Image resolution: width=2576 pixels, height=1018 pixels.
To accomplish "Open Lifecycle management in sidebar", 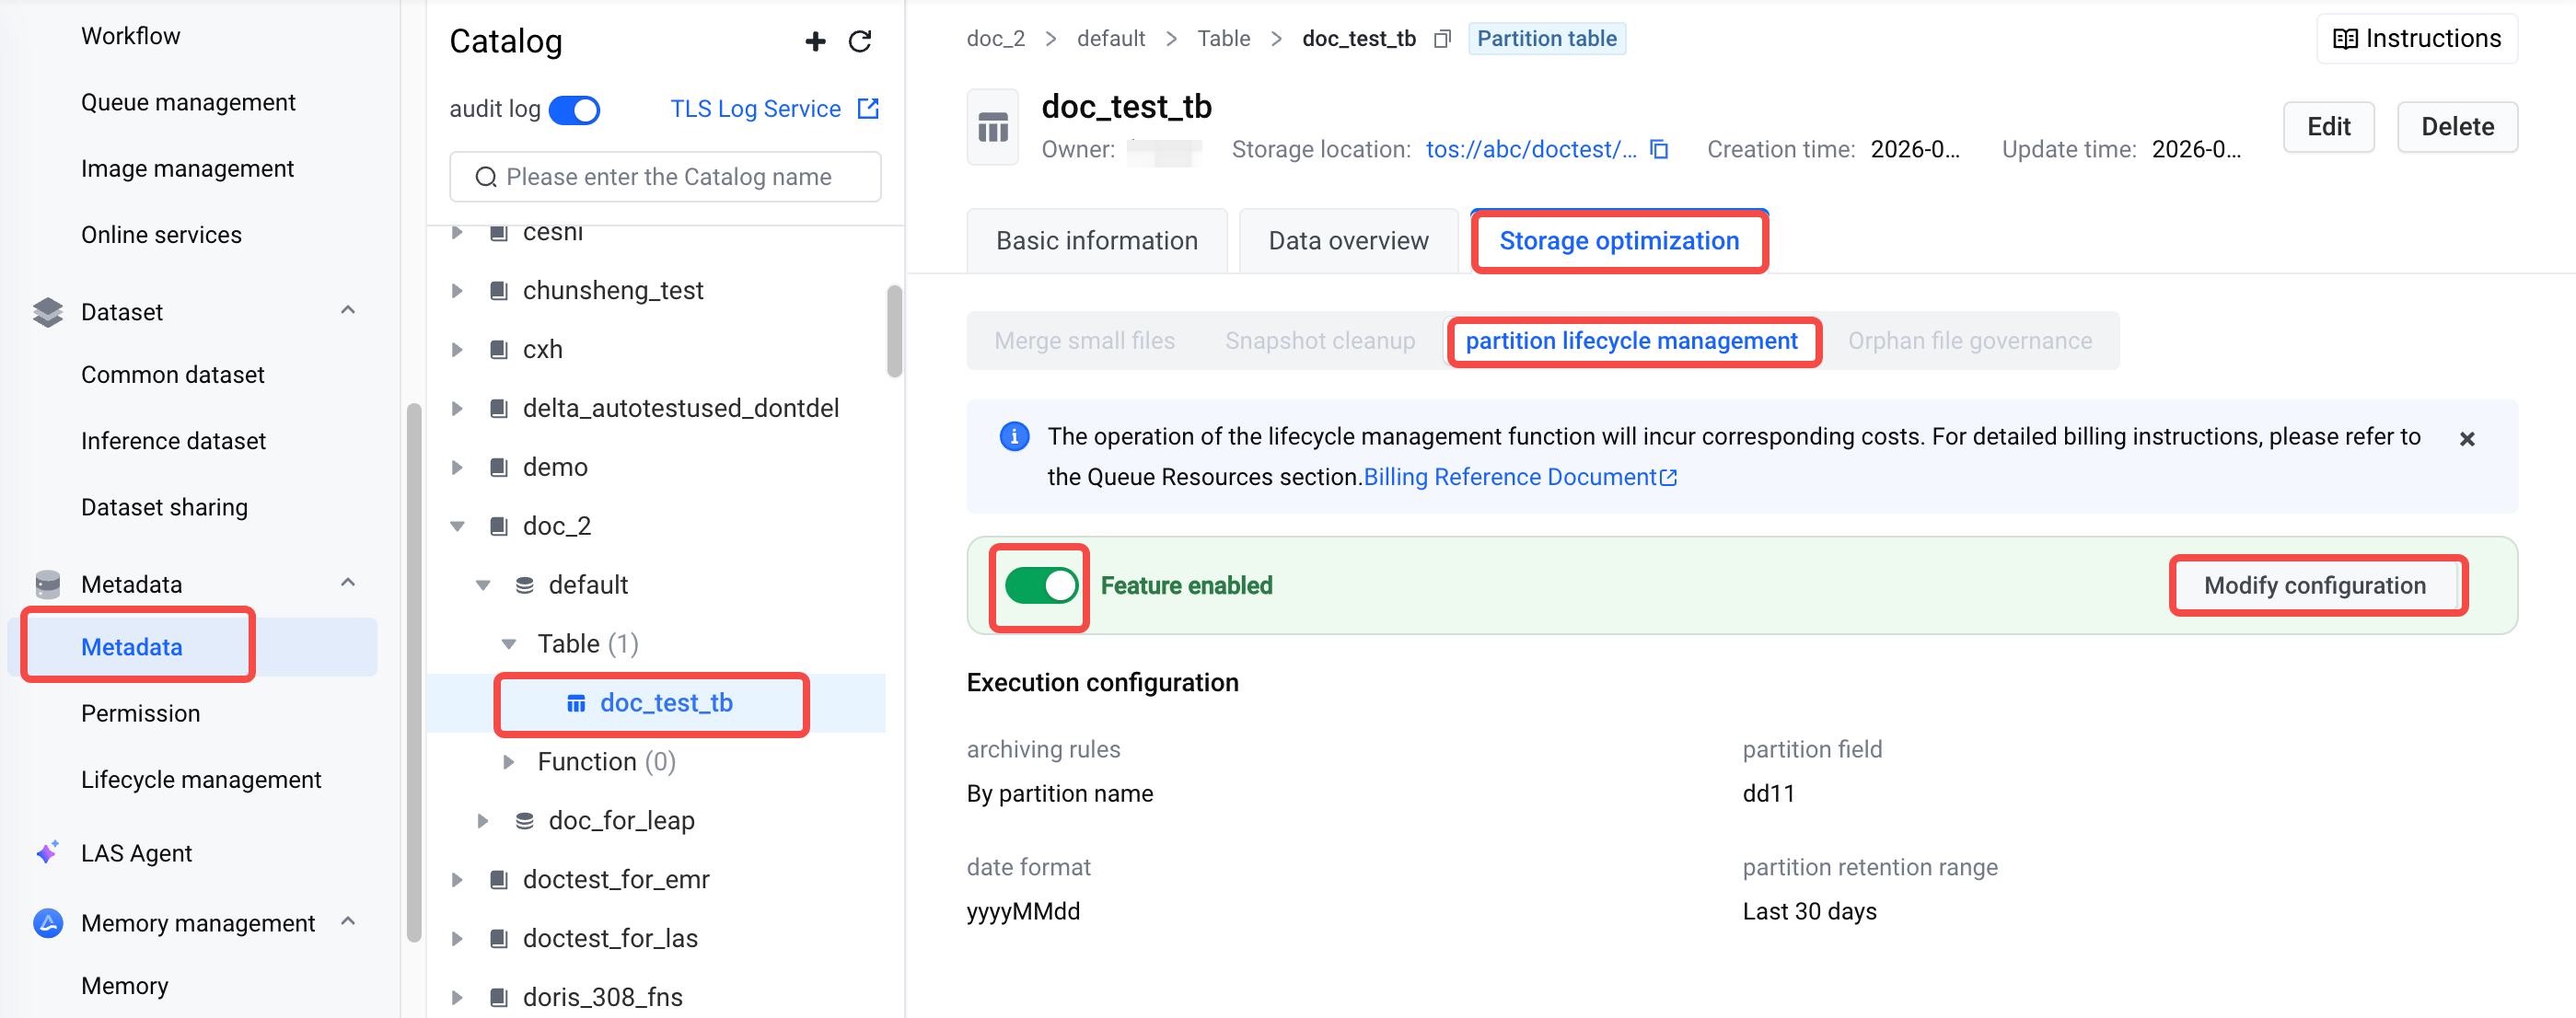I will point(201,779).
